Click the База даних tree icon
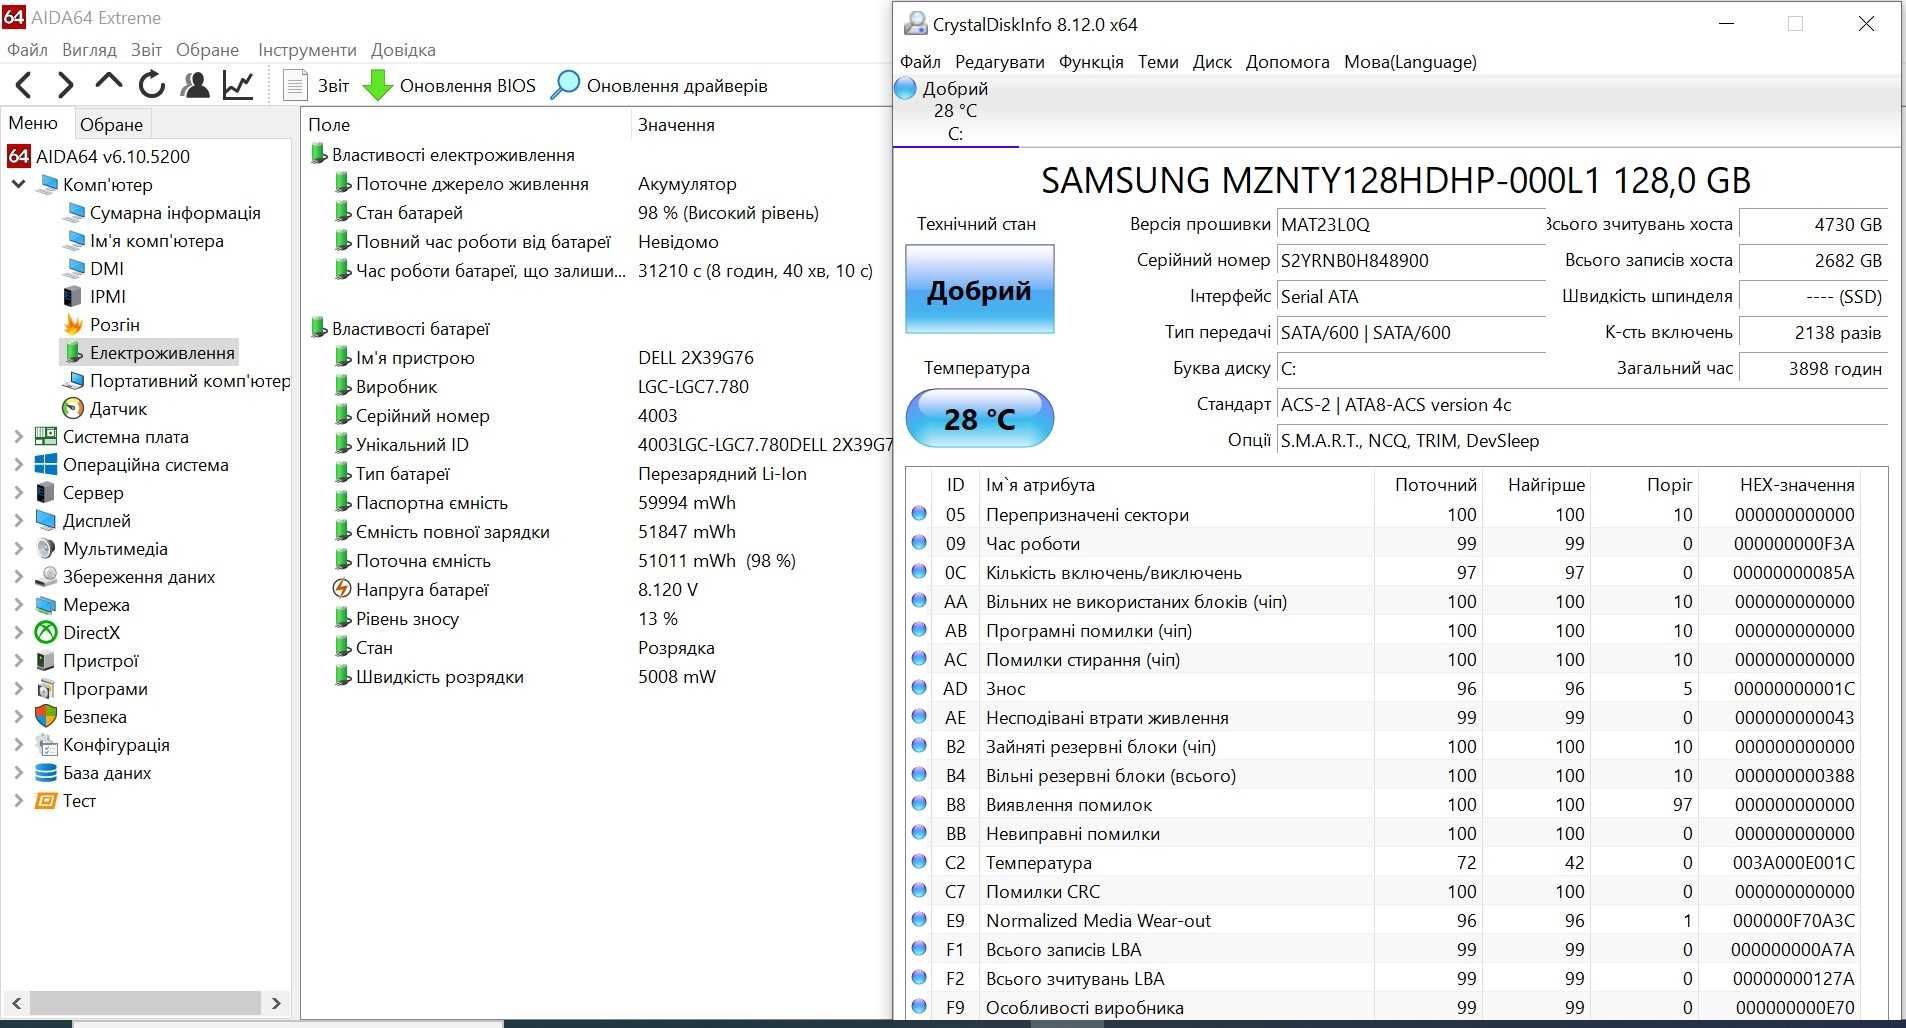Viewport: 1906px width, 1028px height. tap(46, 773)
